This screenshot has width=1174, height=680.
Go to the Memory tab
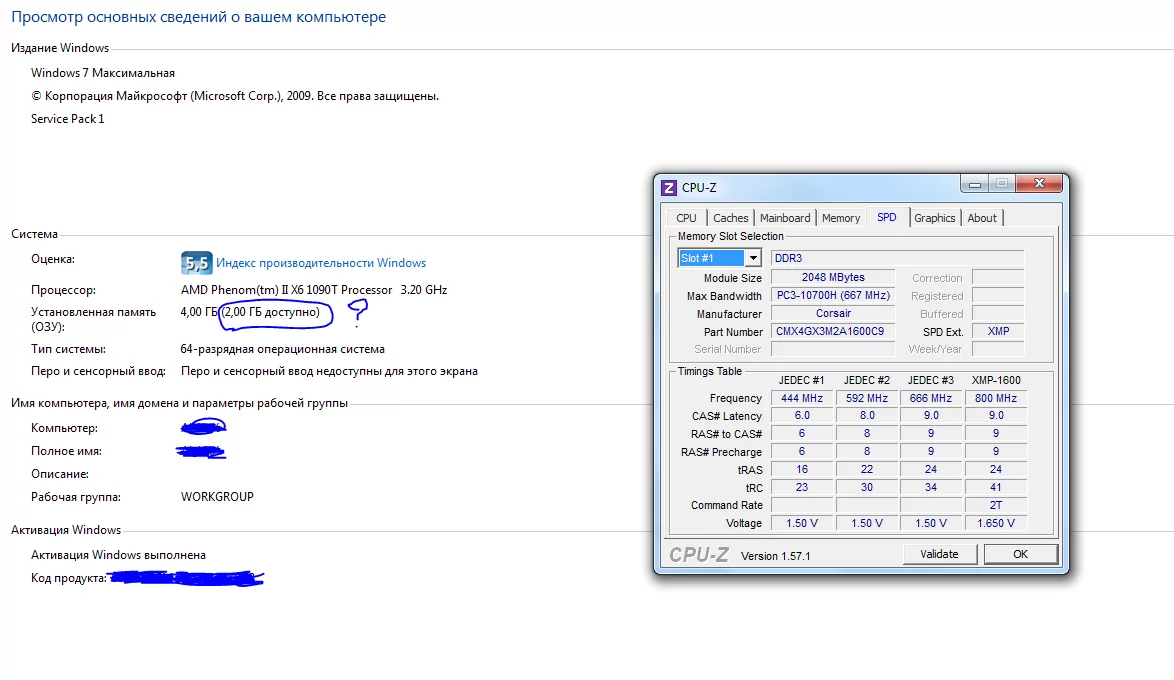841,218
